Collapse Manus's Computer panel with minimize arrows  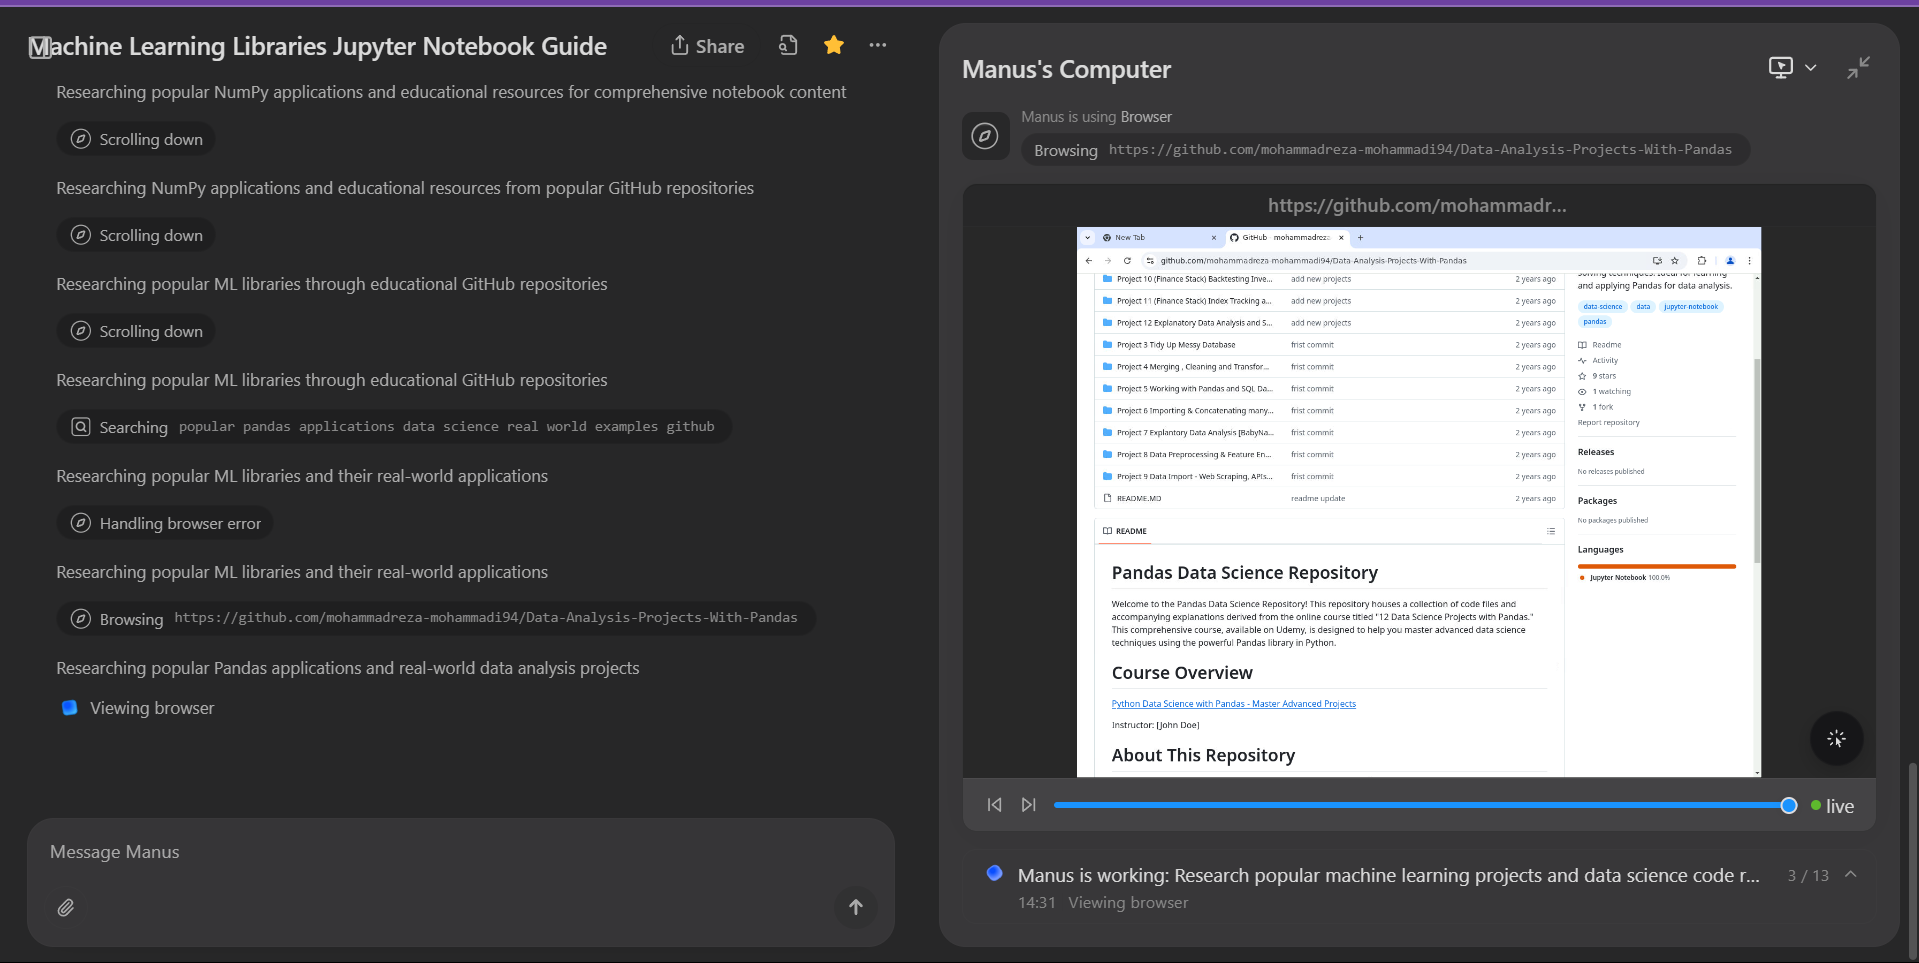1858,68
